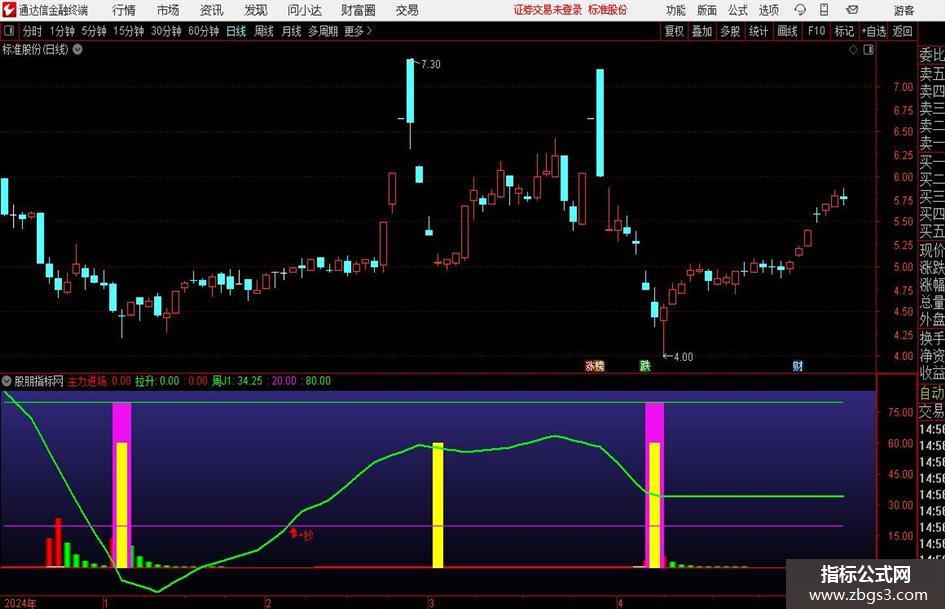
Task: Switch to the 60分钟 period tab
Action: [204, 31]
